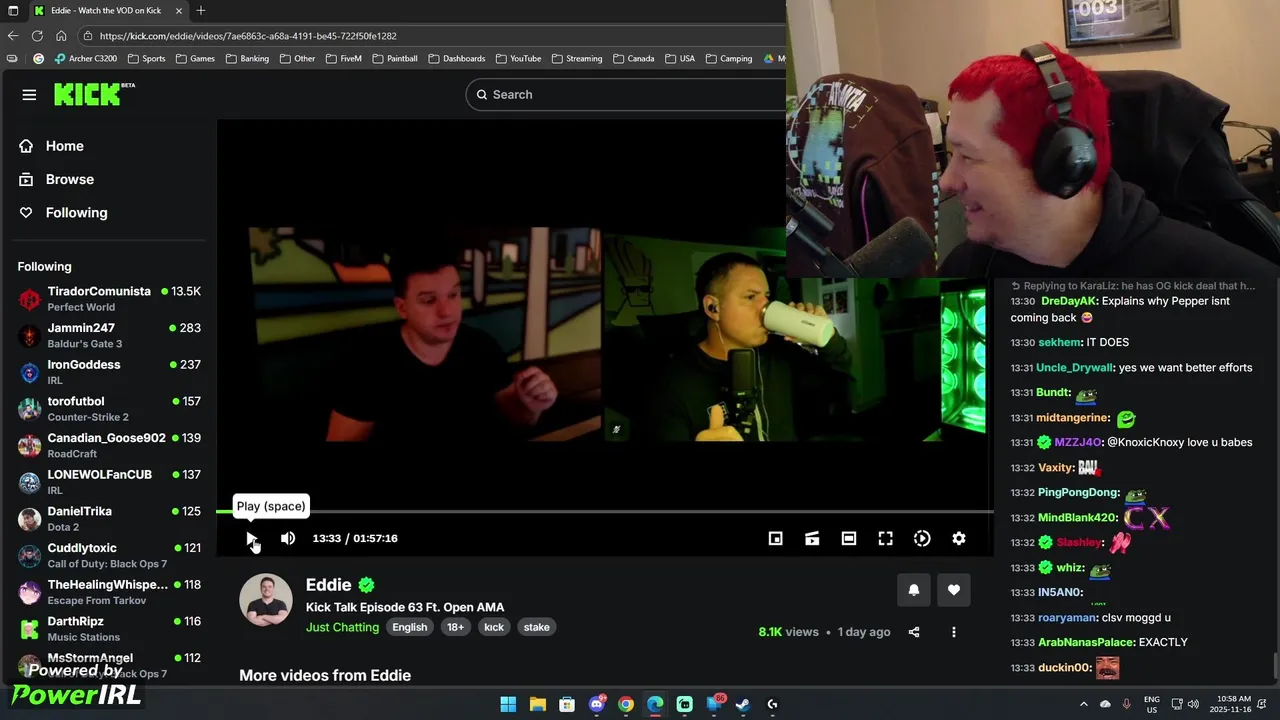Open LONEWOLFFanCUB channel
The width and height of the screenshot is (1280, 720).
tap(109, 482)
